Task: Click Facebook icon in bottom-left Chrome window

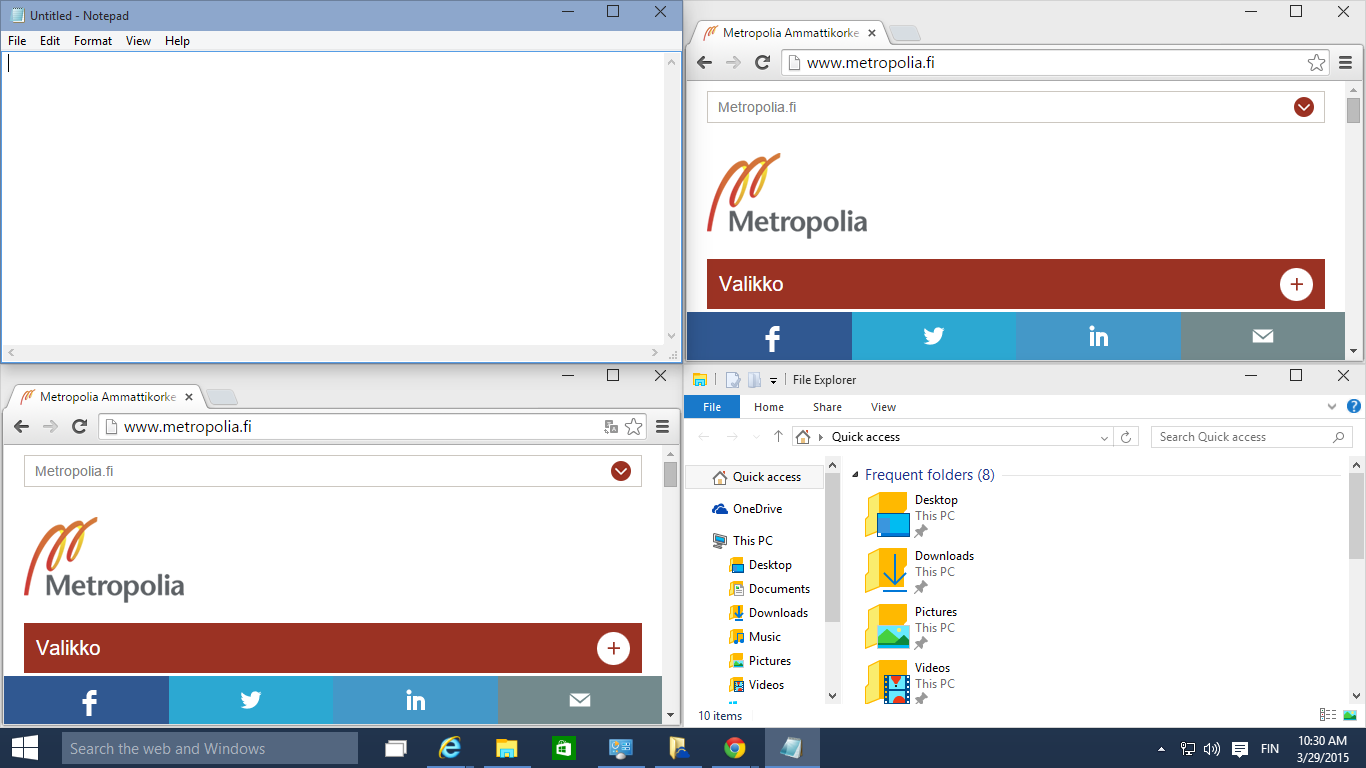Action: pos(87,700)
